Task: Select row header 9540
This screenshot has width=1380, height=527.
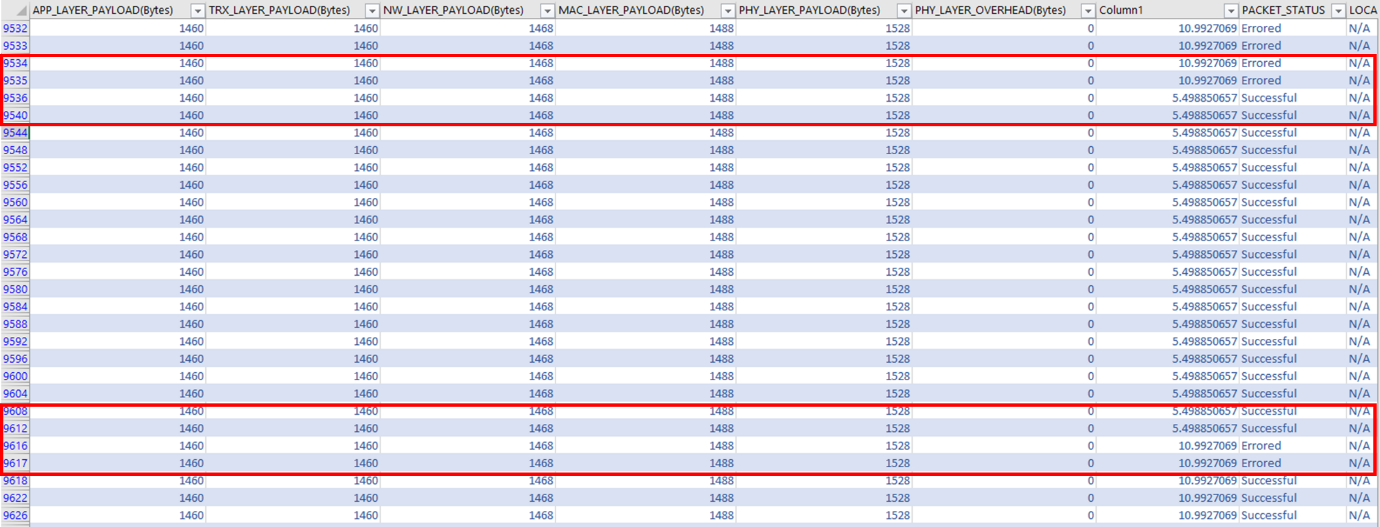Action: tap(15, 115)
